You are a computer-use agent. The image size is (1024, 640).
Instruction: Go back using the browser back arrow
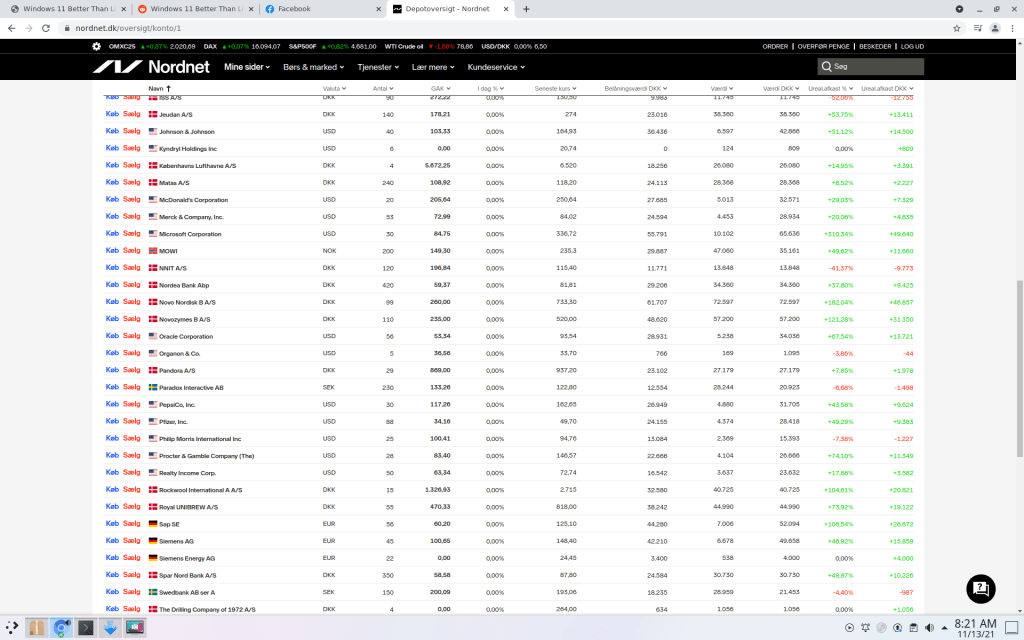pos(11,28)
